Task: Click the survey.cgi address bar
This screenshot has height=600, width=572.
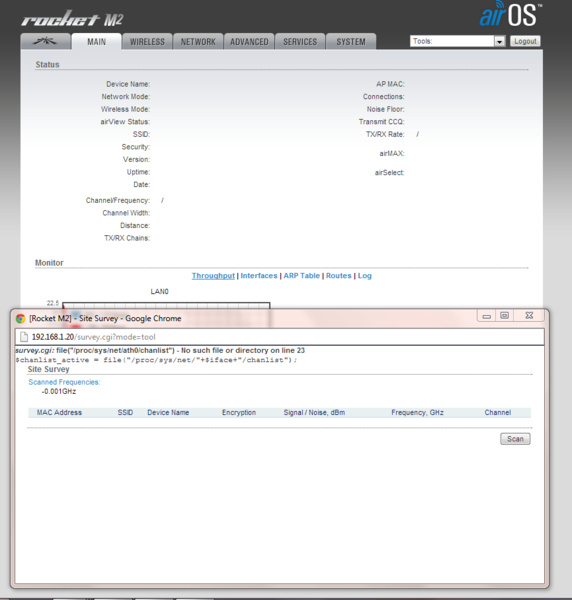Action: pyautogui.click(x=280, y=337)
